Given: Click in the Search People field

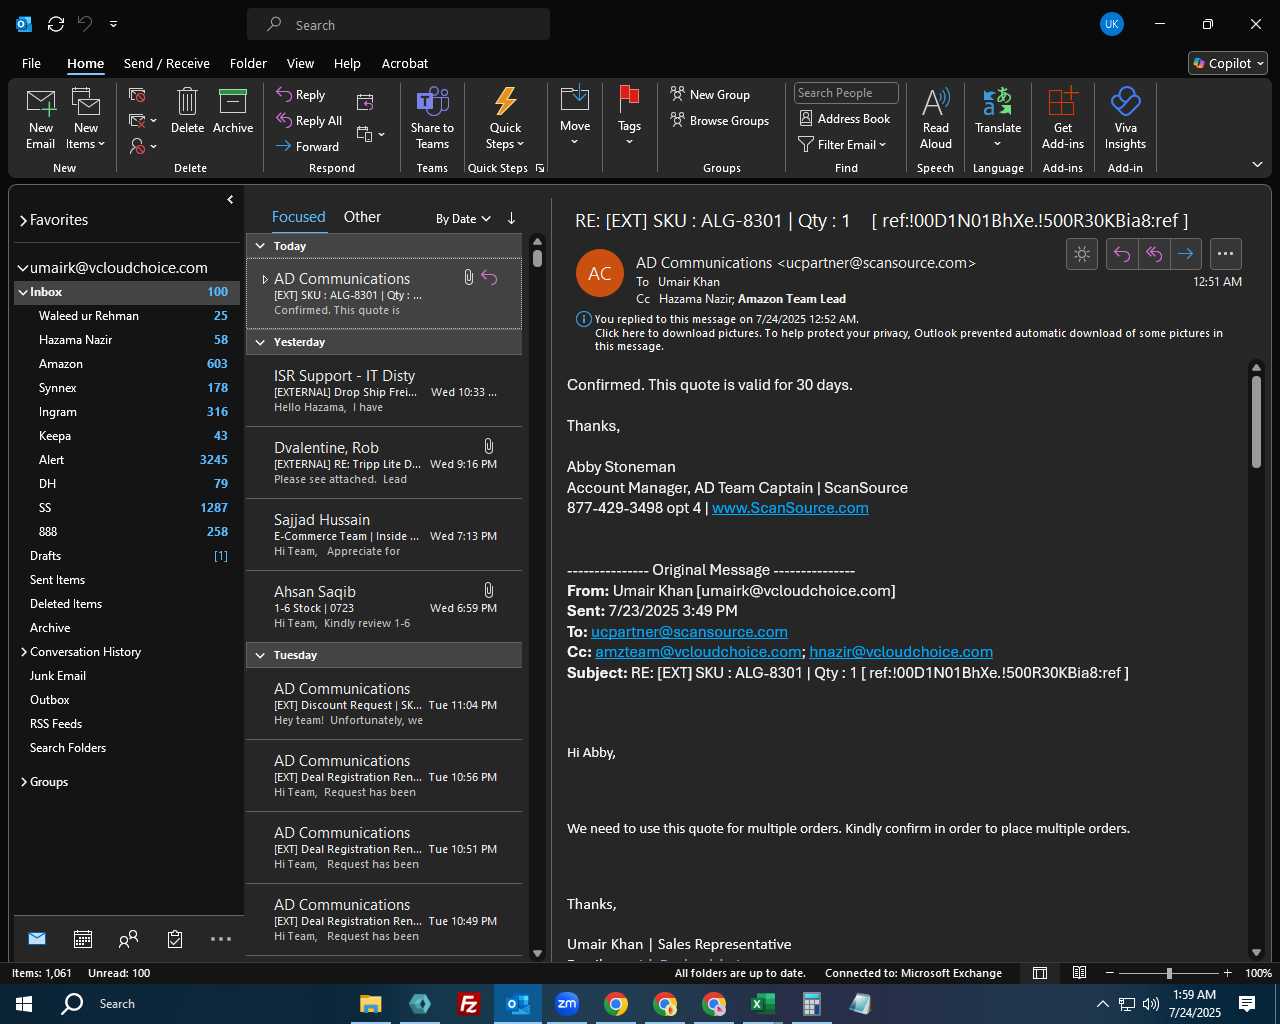Looking at the screenshot, I should [846, 93].
